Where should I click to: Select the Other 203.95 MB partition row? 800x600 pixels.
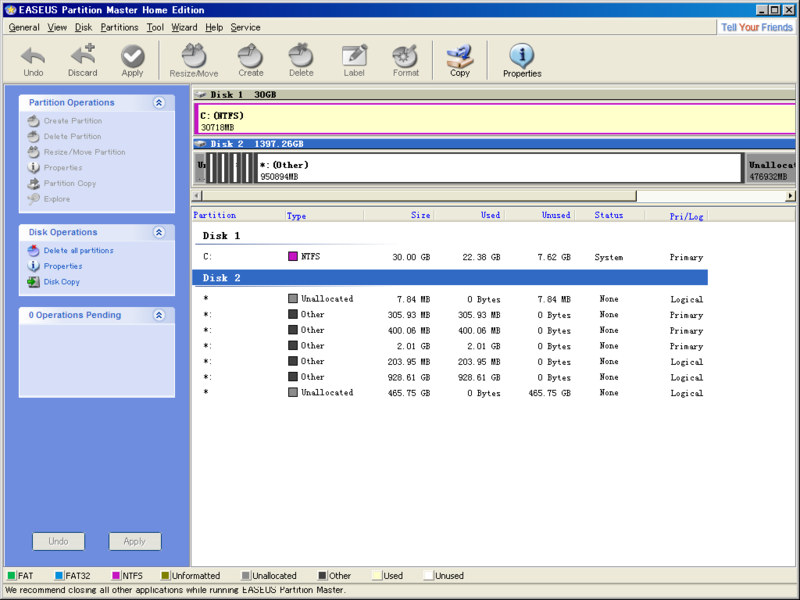coord(450,362)
